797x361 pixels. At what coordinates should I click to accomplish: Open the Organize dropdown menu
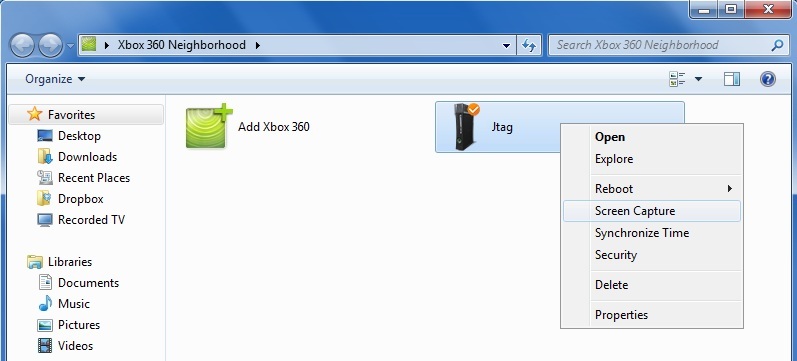[55, 79]
